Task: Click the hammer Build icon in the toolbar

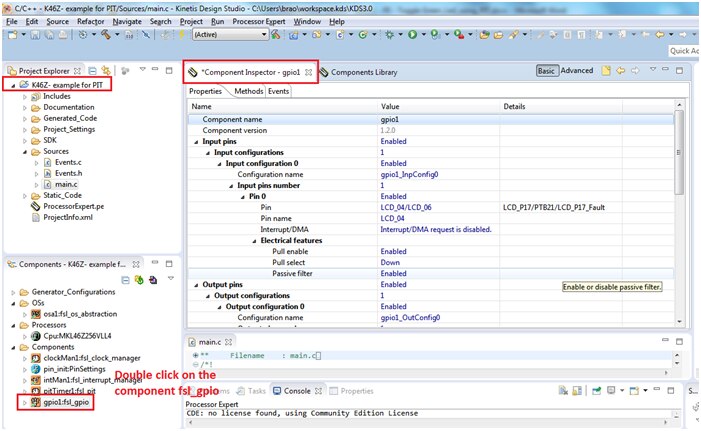Action: click(x=104, y=35)
